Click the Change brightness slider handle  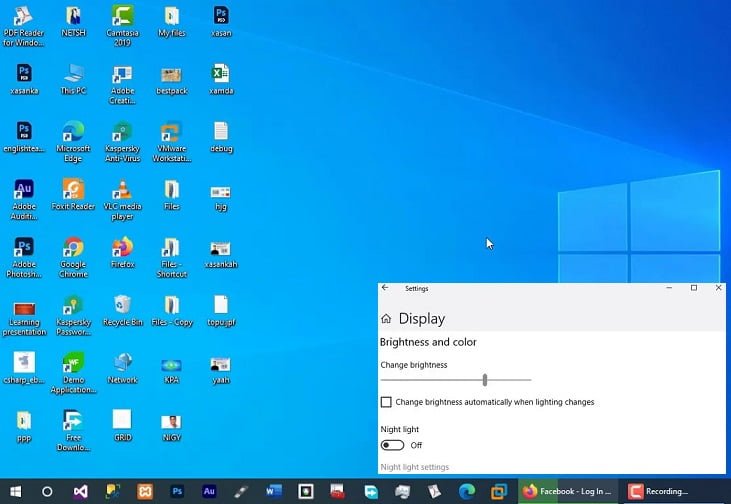pyautogui.click(x=485, y=380)
